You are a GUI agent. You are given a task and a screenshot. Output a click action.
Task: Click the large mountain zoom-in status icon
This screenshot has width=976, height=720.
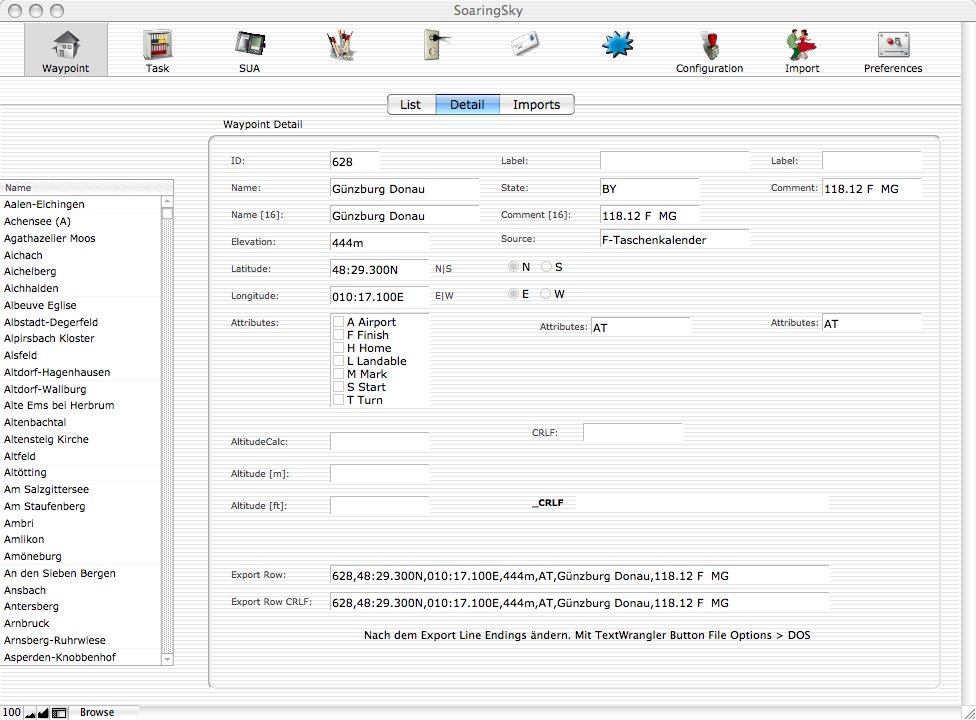click(43, 713)
